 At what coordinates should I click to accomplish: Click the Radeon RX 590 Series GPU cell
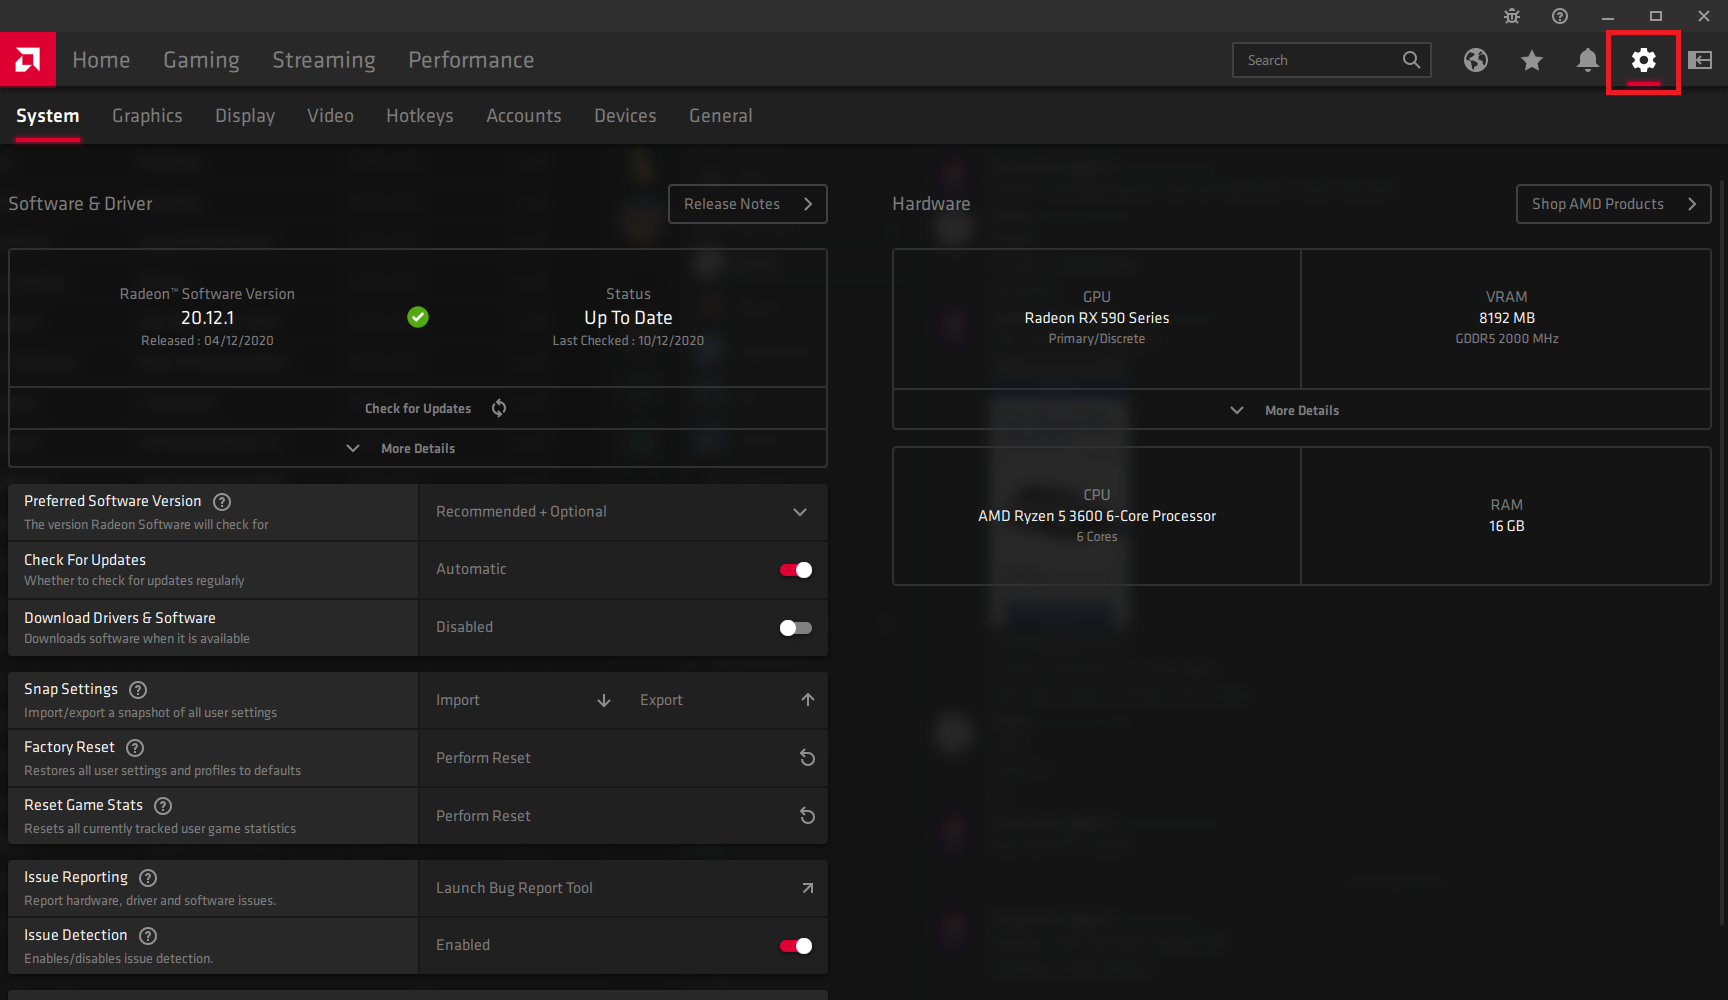coord(1097,318)
